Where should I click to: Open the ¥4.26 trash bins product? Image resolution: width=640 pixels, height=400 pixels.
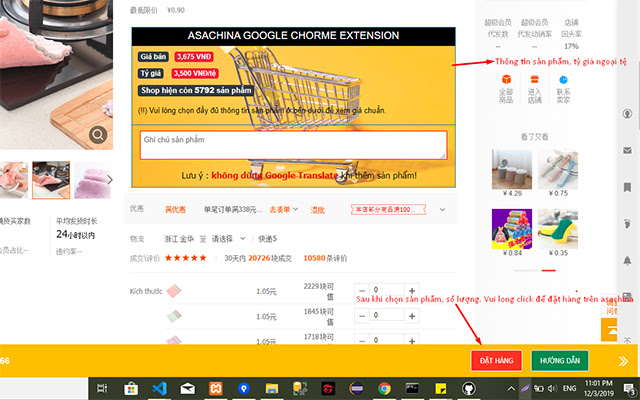512,169
